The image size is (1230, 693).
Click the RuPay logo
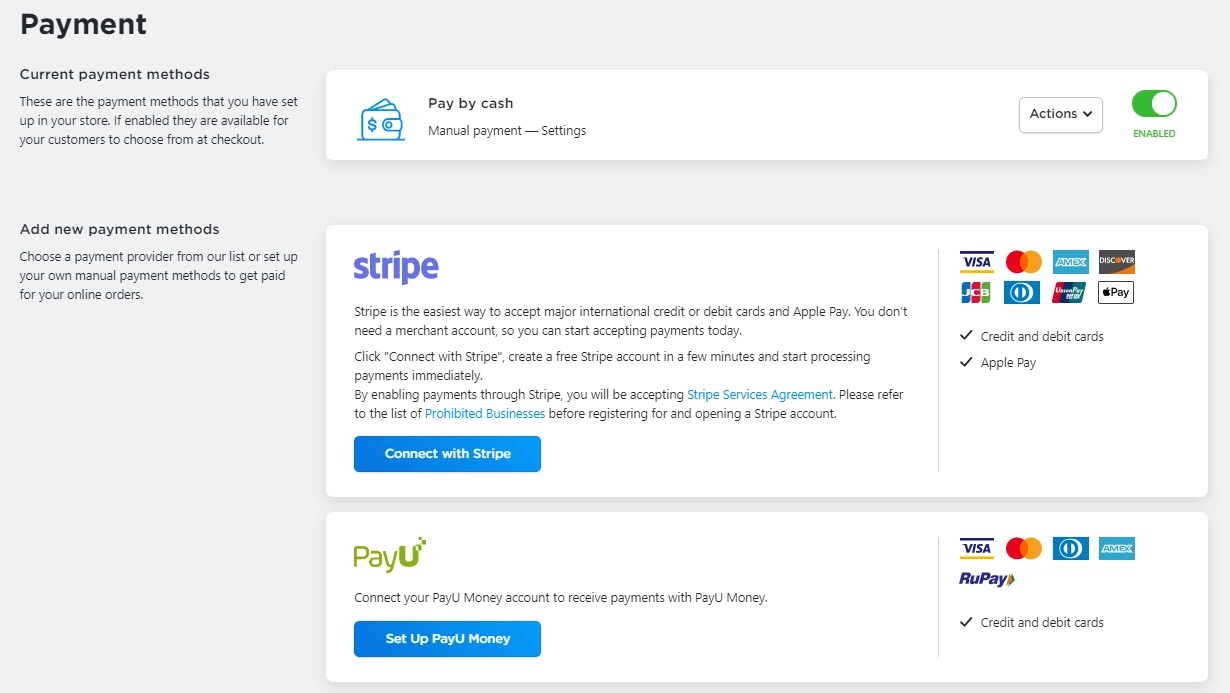[987, 579]
